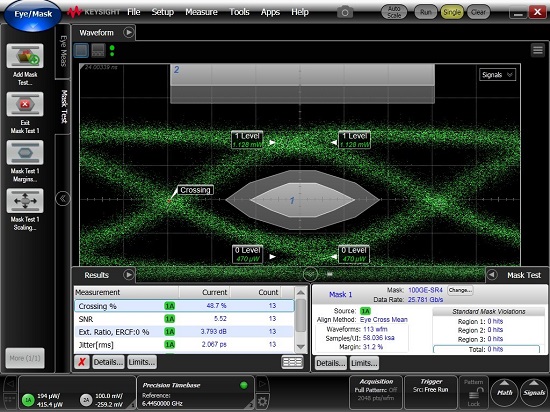Screen dimensions: 550x412
Task: Click the Single acquisition button
Action: click(x=452, y=12)
